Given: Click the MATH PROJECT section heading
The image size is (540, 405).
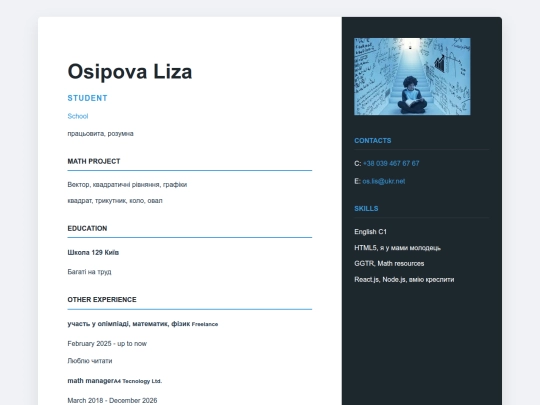Looking at the screenshot, I should (94, 161).
